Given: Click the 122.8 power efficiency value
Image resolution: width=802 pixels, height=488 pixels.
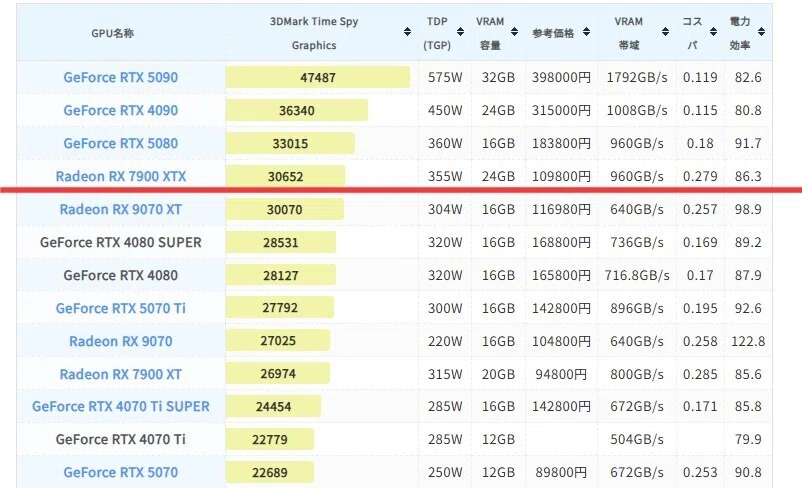Looking at the screenshot, I should click(x=748, y=341).
